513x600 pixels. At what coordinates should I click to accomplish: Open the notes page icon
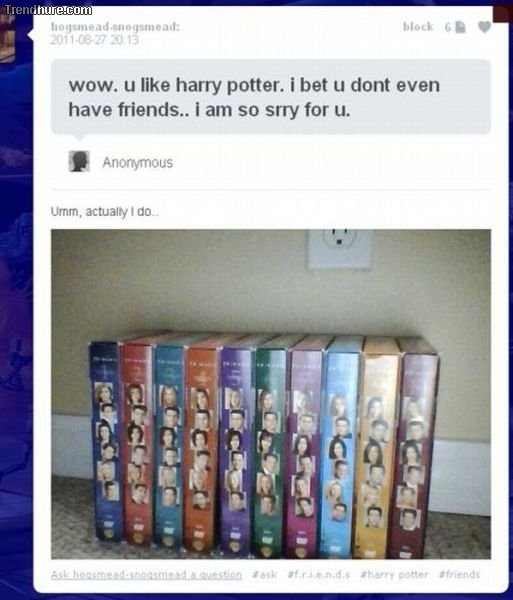click(x=461, y=27)
